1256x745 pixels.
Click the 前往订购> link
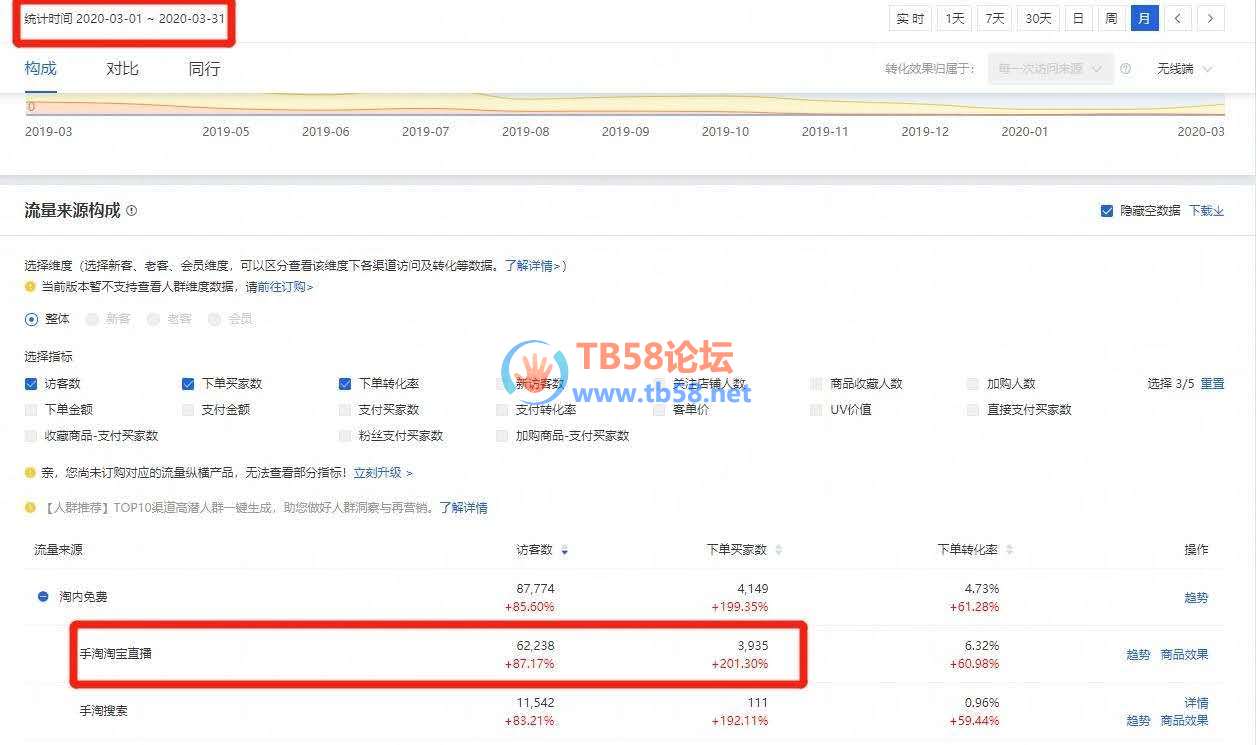tap(285, 287)
